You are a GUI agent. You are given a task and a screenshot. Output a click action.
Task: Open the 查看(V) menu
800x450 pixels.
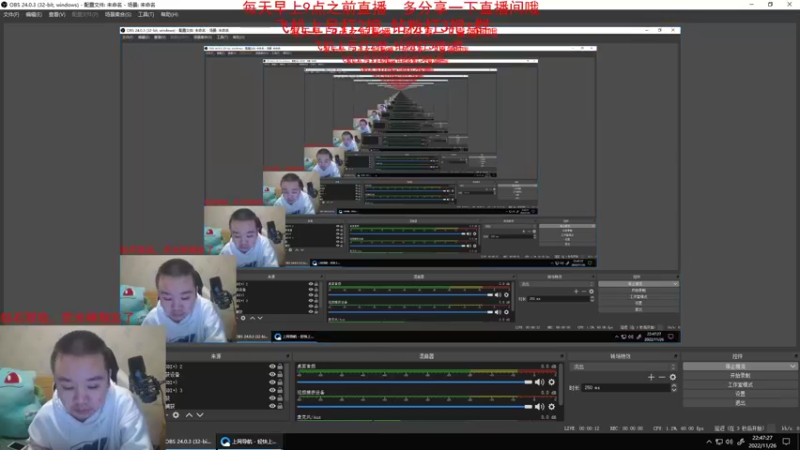[x=57, y=15]
